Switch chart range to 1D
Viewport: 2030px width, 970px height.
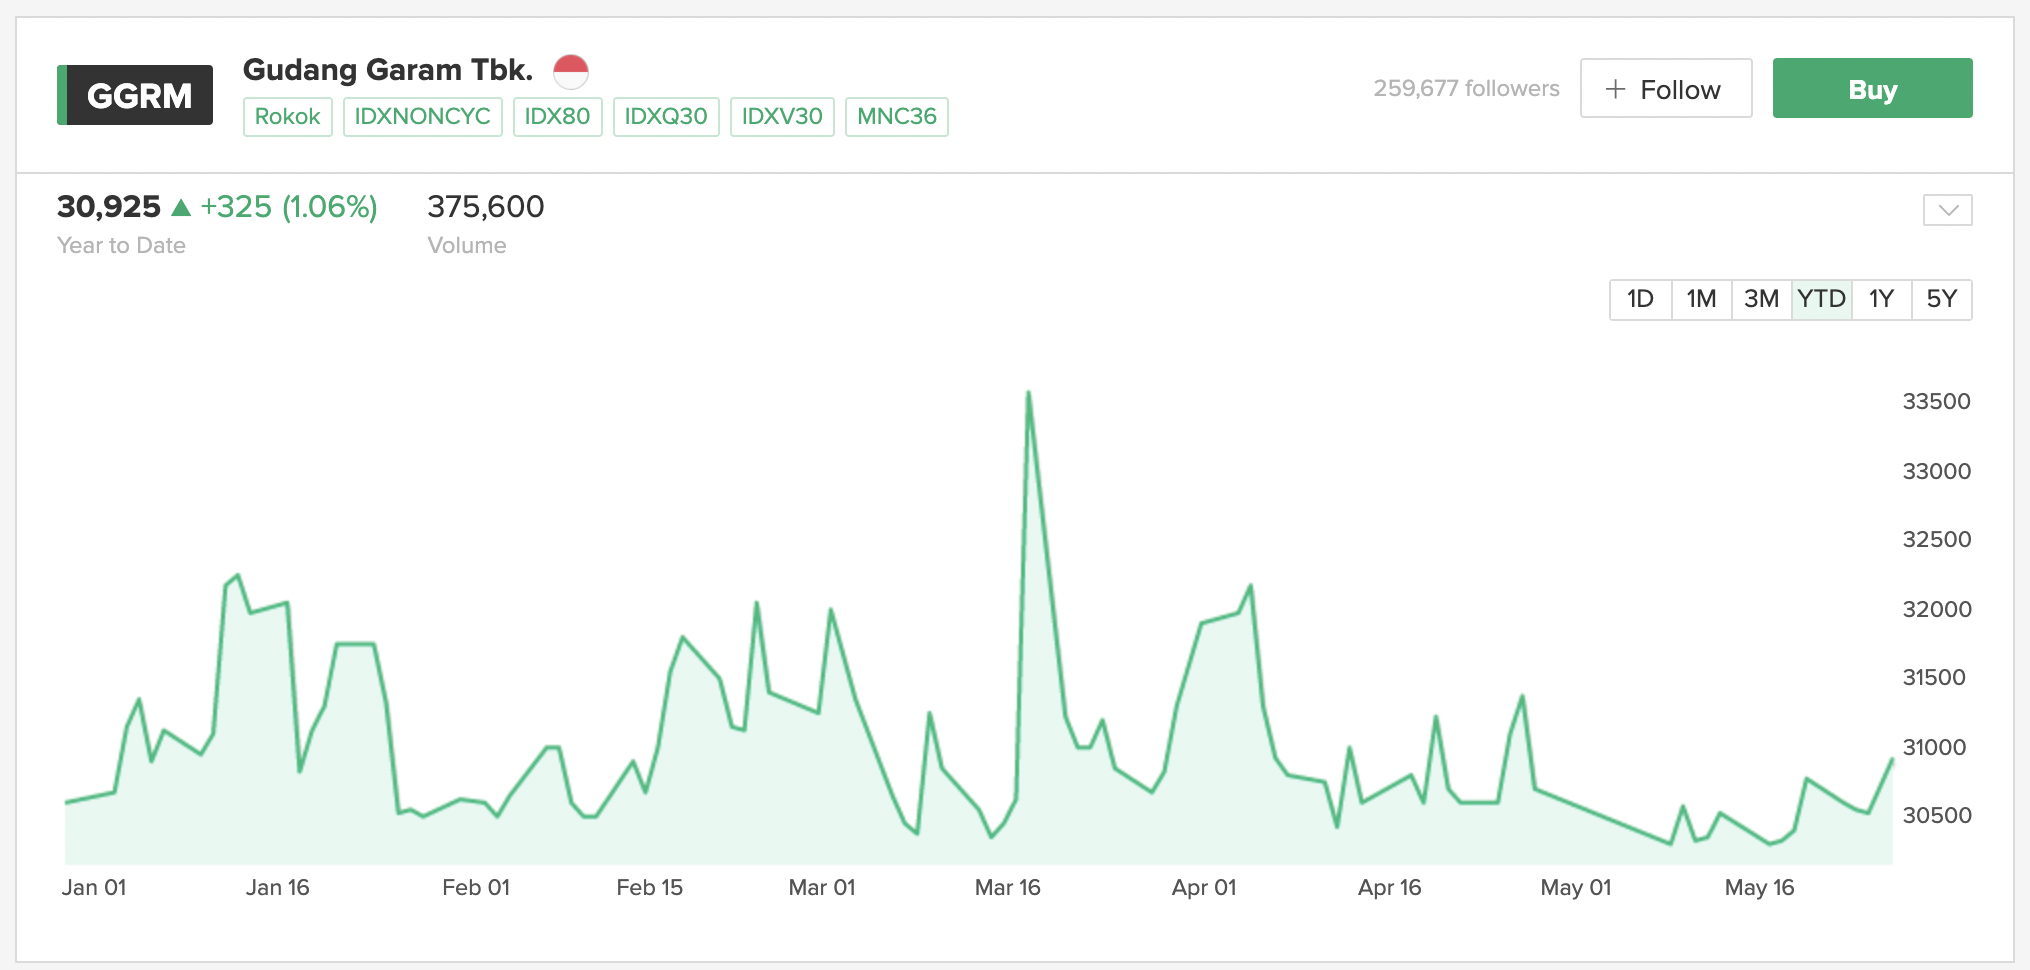[x=1641, y=299]
